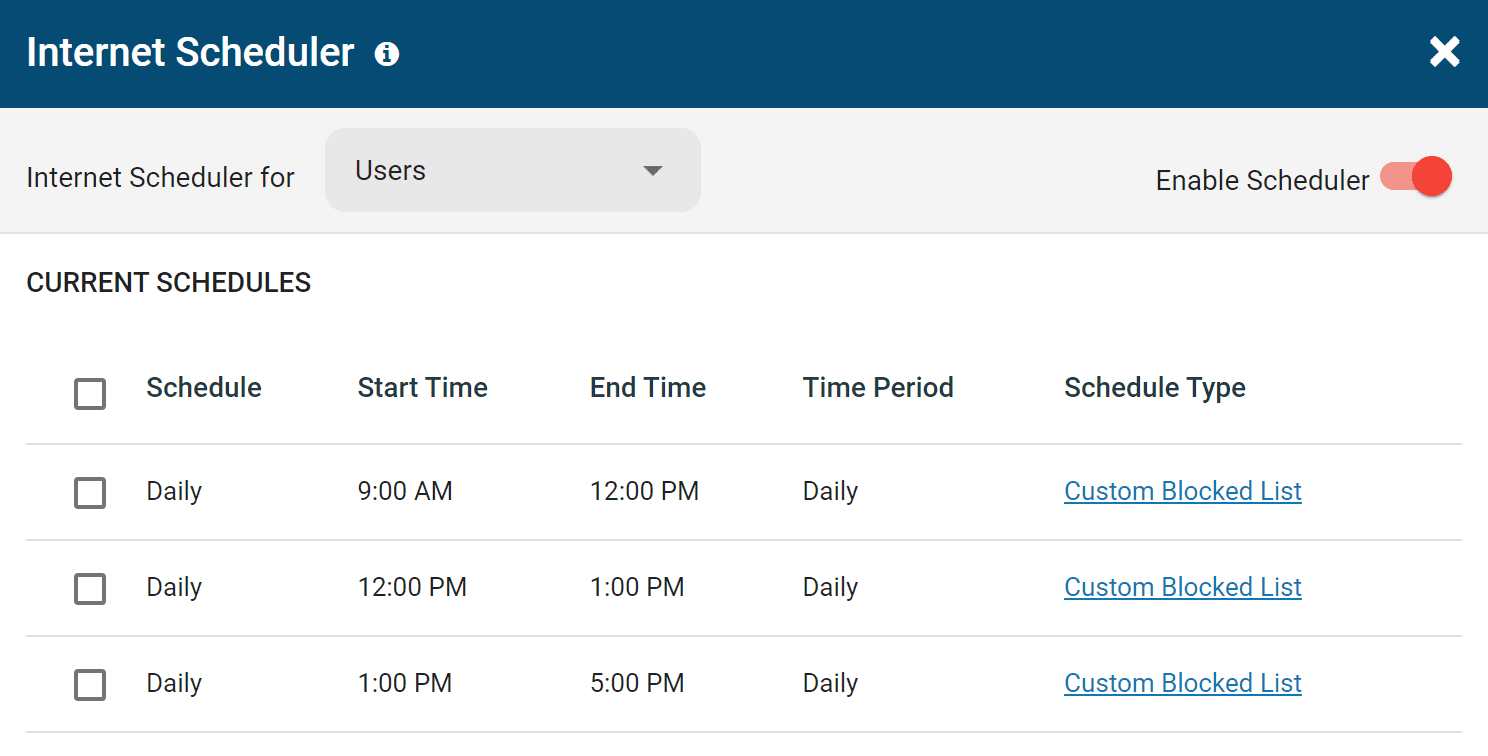Click the Schedule Type column header
Viewport: 1488px width, 756px height.
click(1154, 387)
